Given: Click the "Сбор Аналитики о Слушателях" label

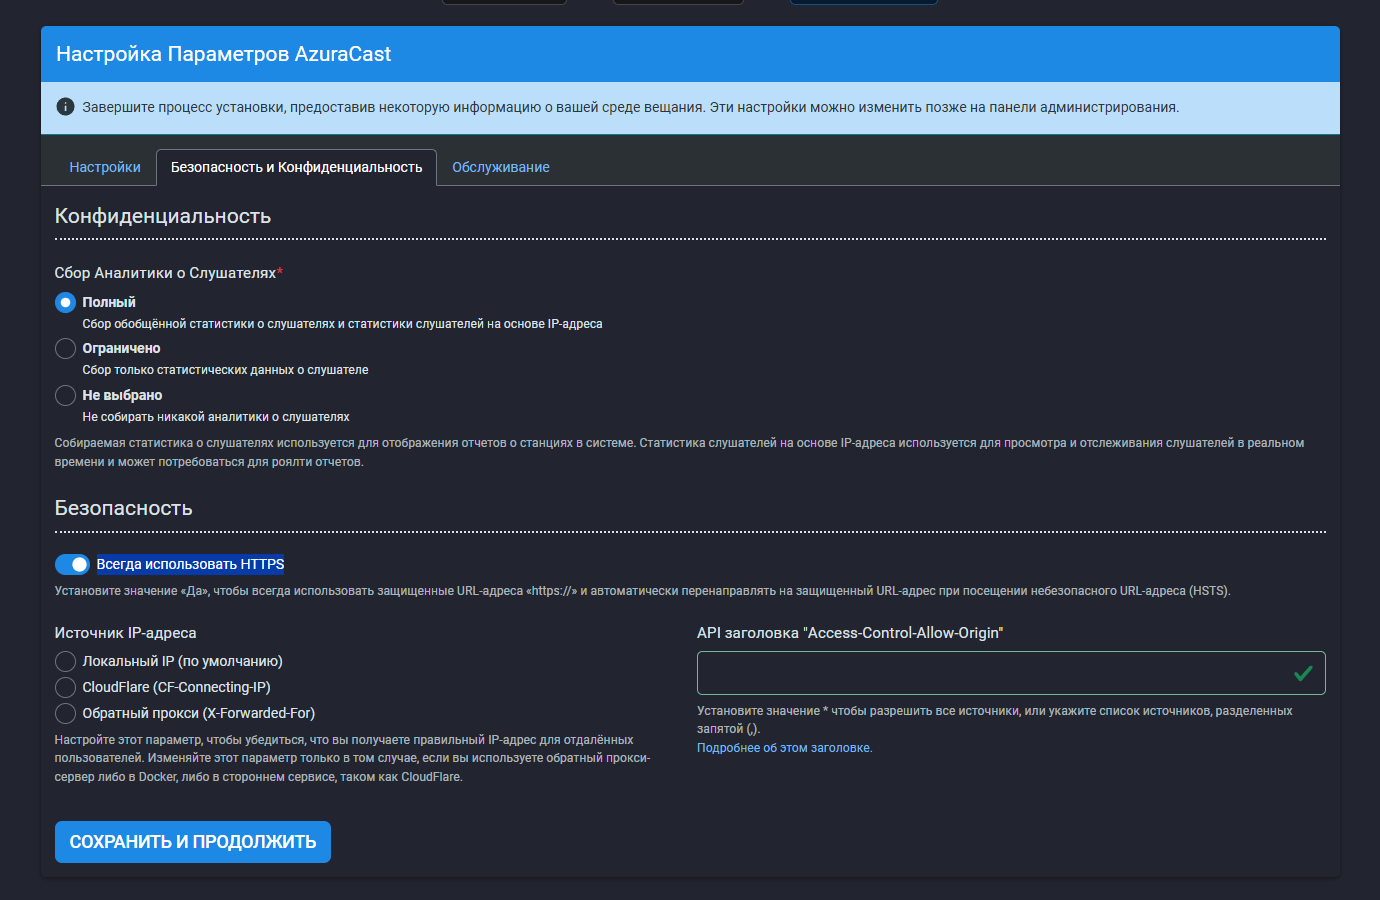Looking at the screenshot, I should (169, 273).
